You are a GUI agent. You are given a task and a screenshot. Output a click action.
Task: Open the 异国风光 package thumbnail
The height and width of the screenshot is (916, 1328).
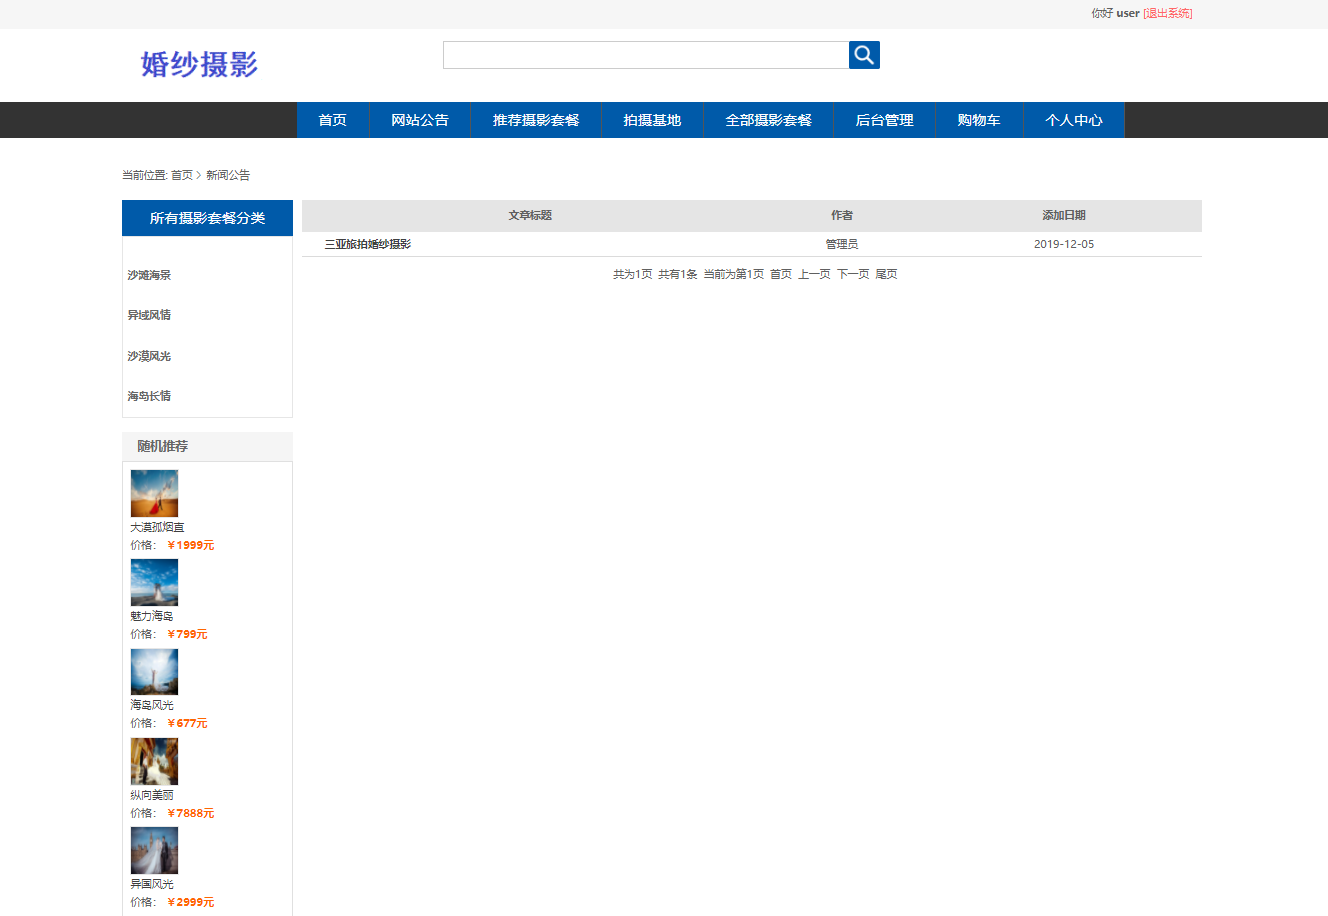[154, 851]
